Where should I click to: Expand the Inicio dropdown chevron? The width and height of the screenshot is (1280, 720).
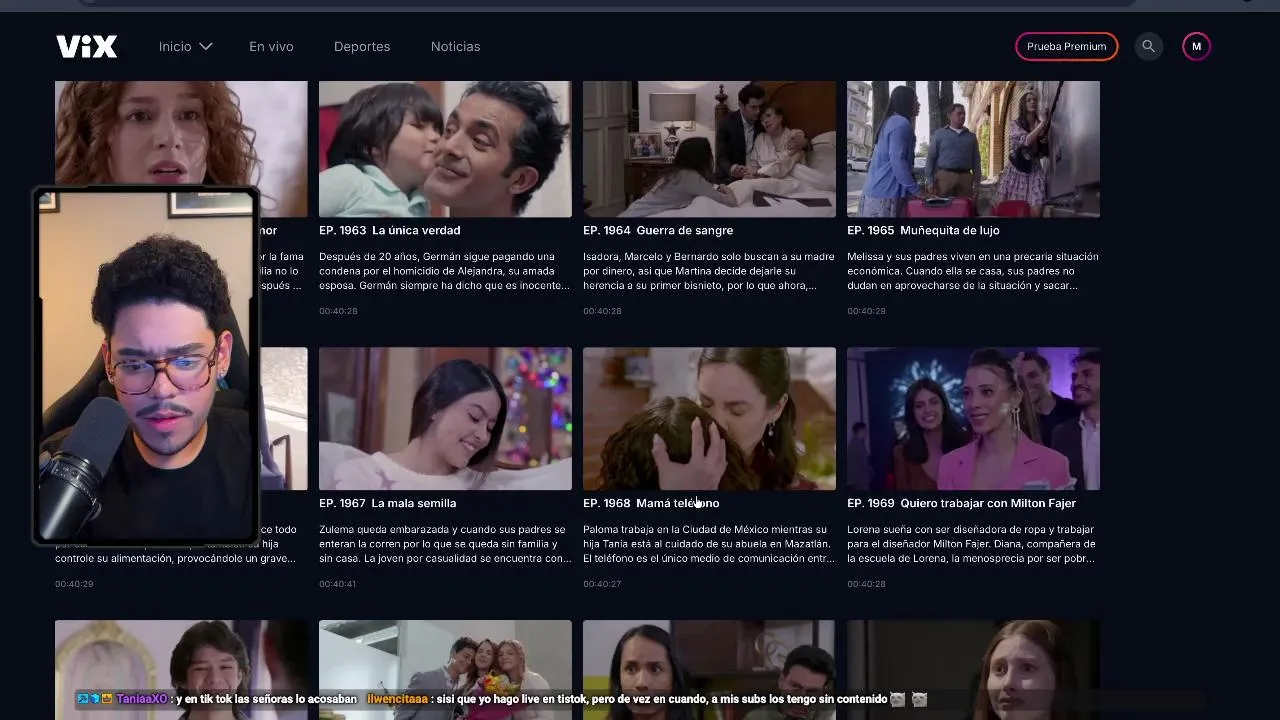[x=205, y=46]
